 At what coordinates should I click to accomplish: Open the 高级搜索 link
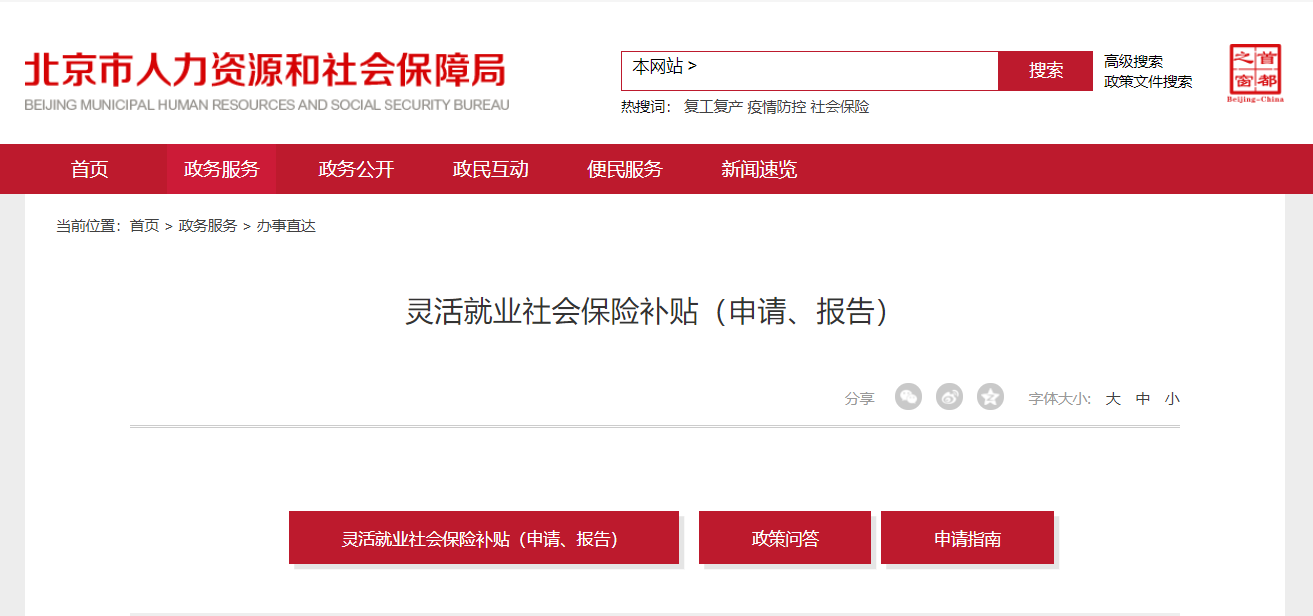click(x=1133, y=62)
